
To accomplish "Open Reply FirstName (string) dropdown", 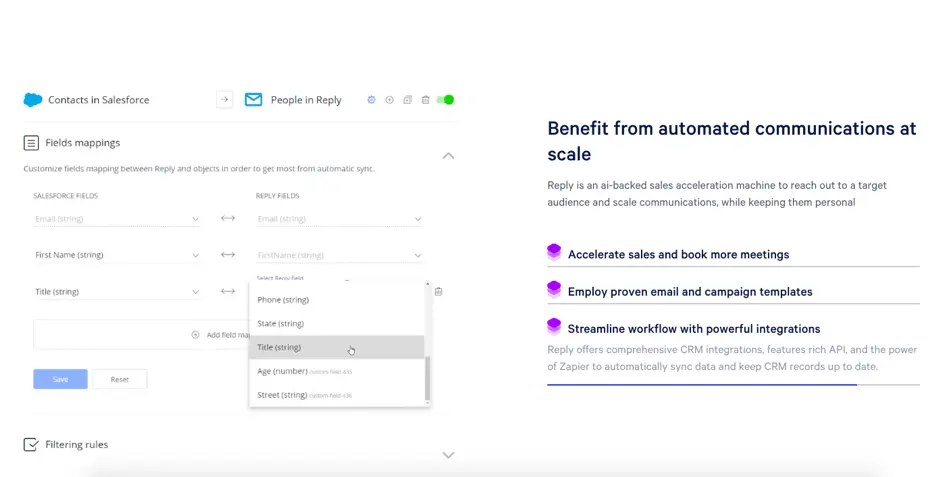I will [340, 255].
